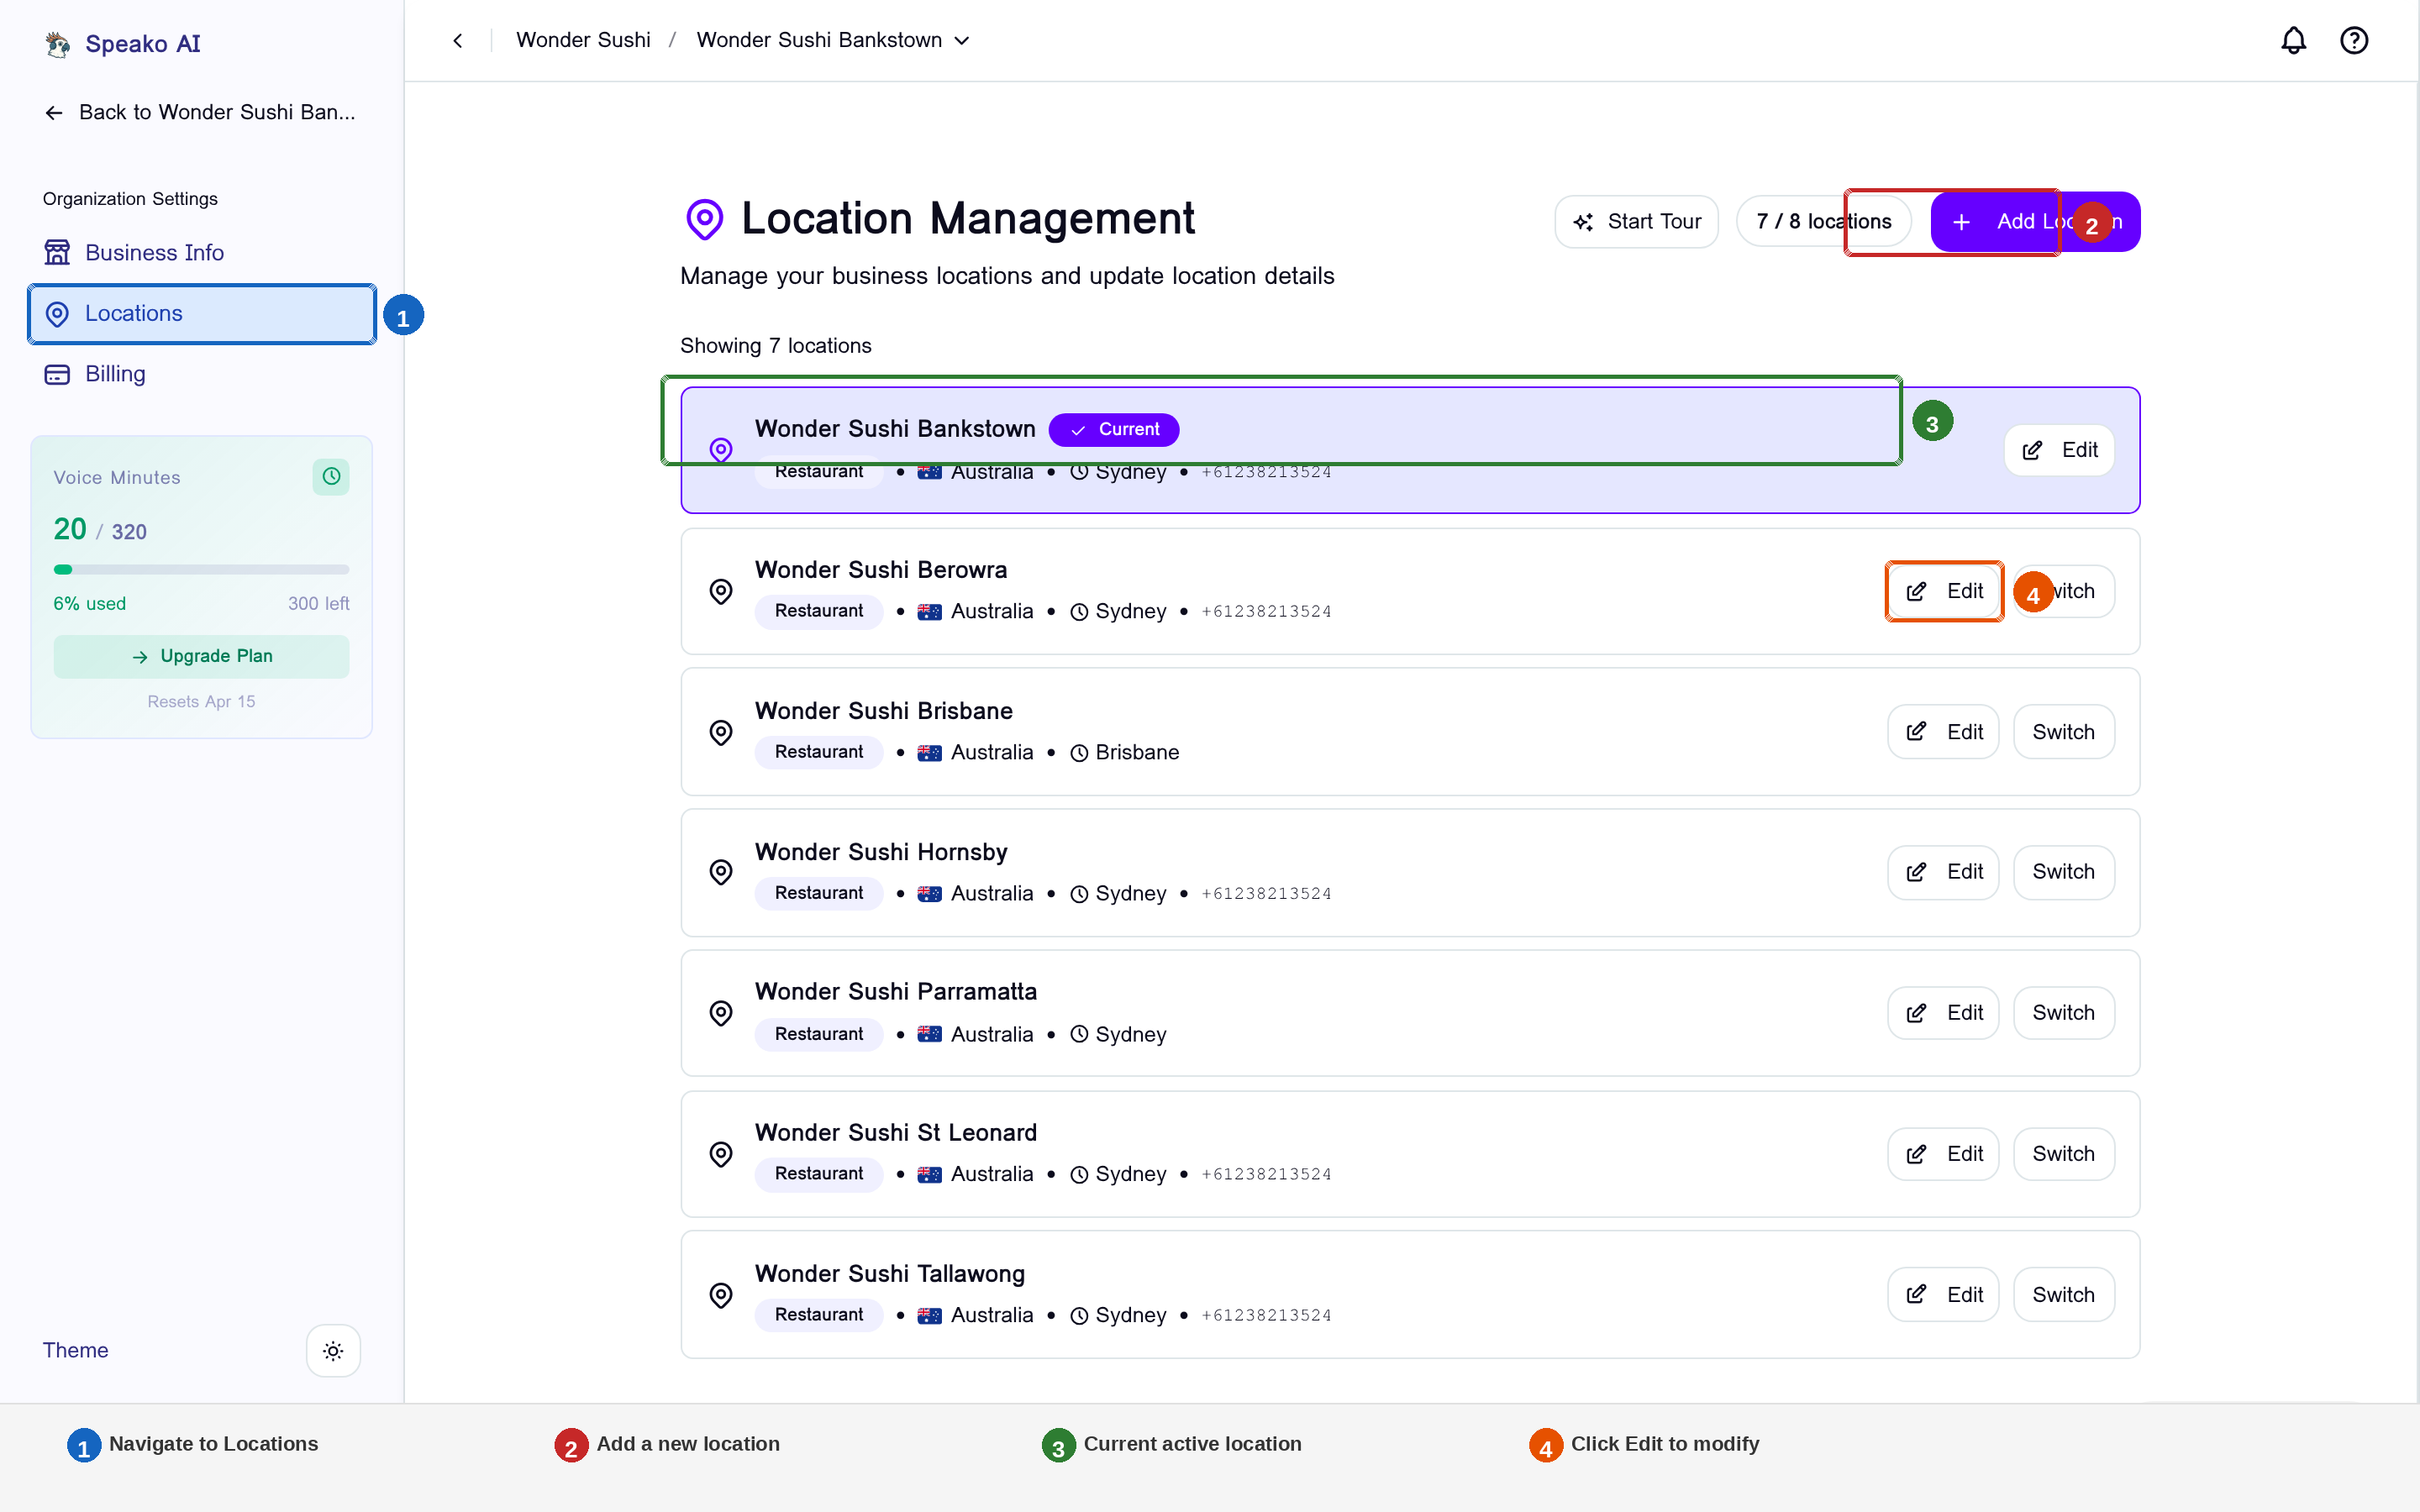Click the Upgrade Plan button
This screenshot has height=1512, width=2420.
[x=201, y=656]
